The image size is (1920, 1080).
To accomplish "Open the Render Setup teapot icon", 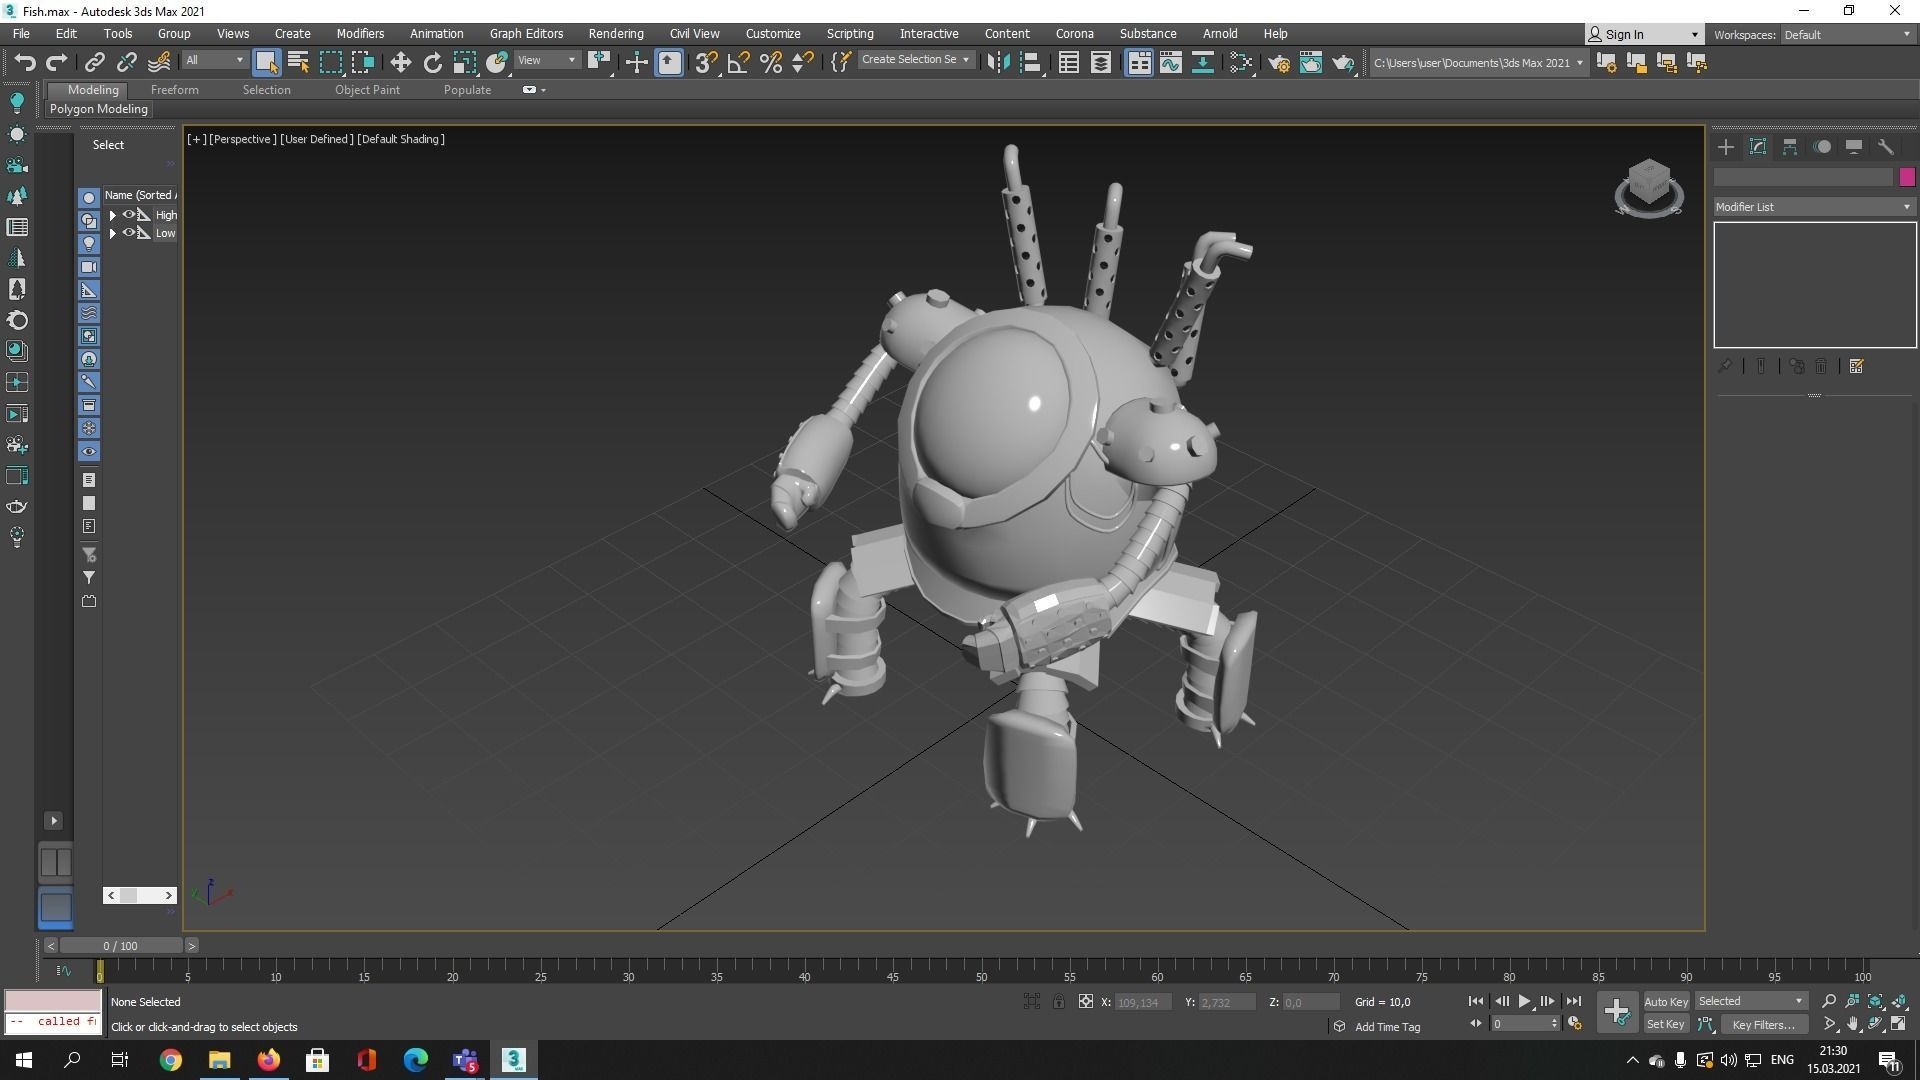I will [x=1278, y=63].
